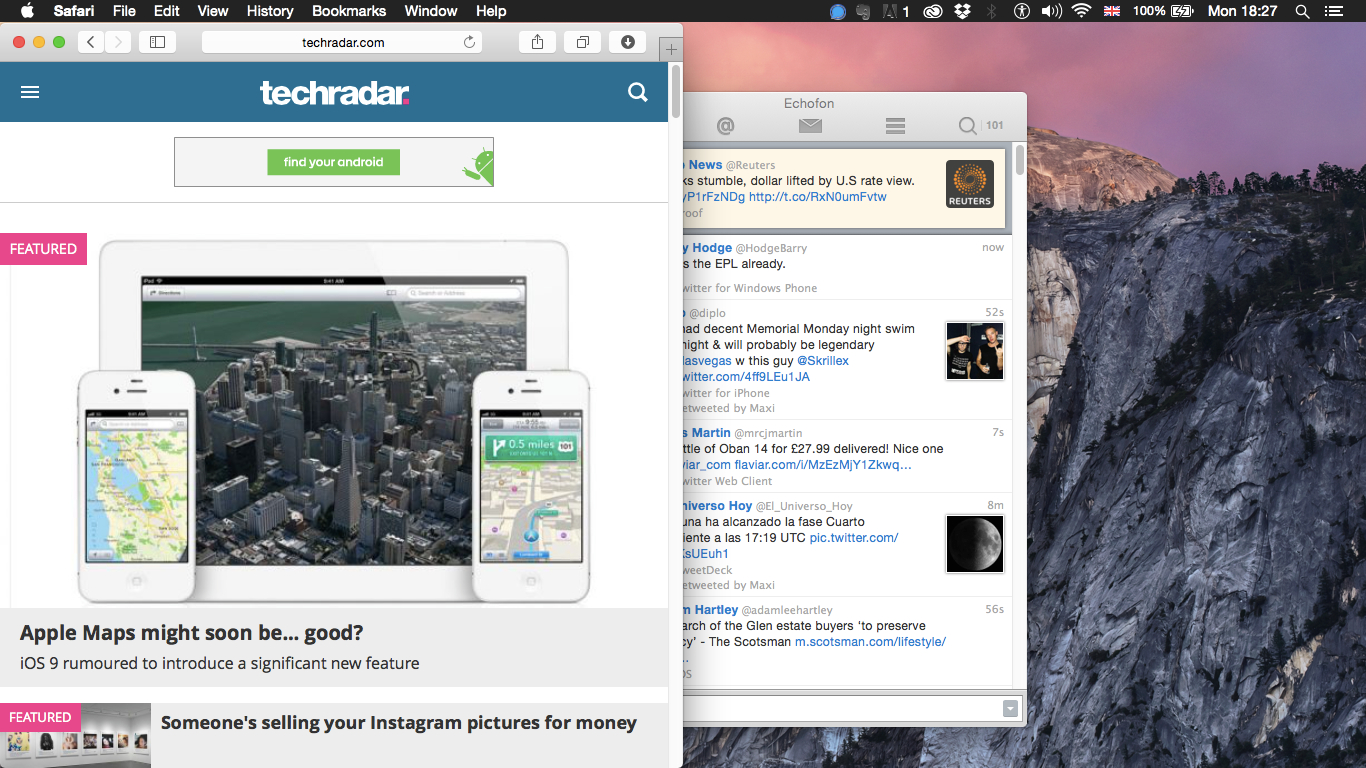Screen dimensions: 1366x768
Task: Click Safari's forward arrow button
Action: click(118, 42)
